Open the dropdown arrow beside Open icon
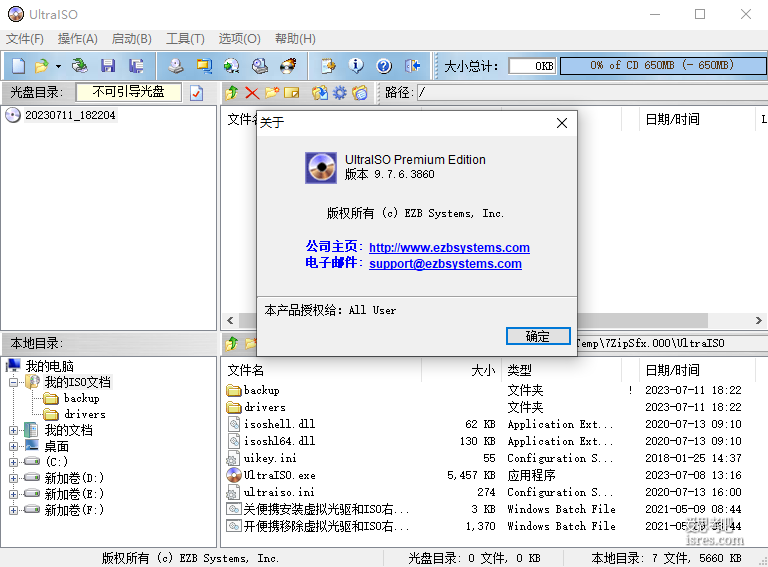Image resolution: width=768 pixels, height=567 pixels. [x=58, y=66]
